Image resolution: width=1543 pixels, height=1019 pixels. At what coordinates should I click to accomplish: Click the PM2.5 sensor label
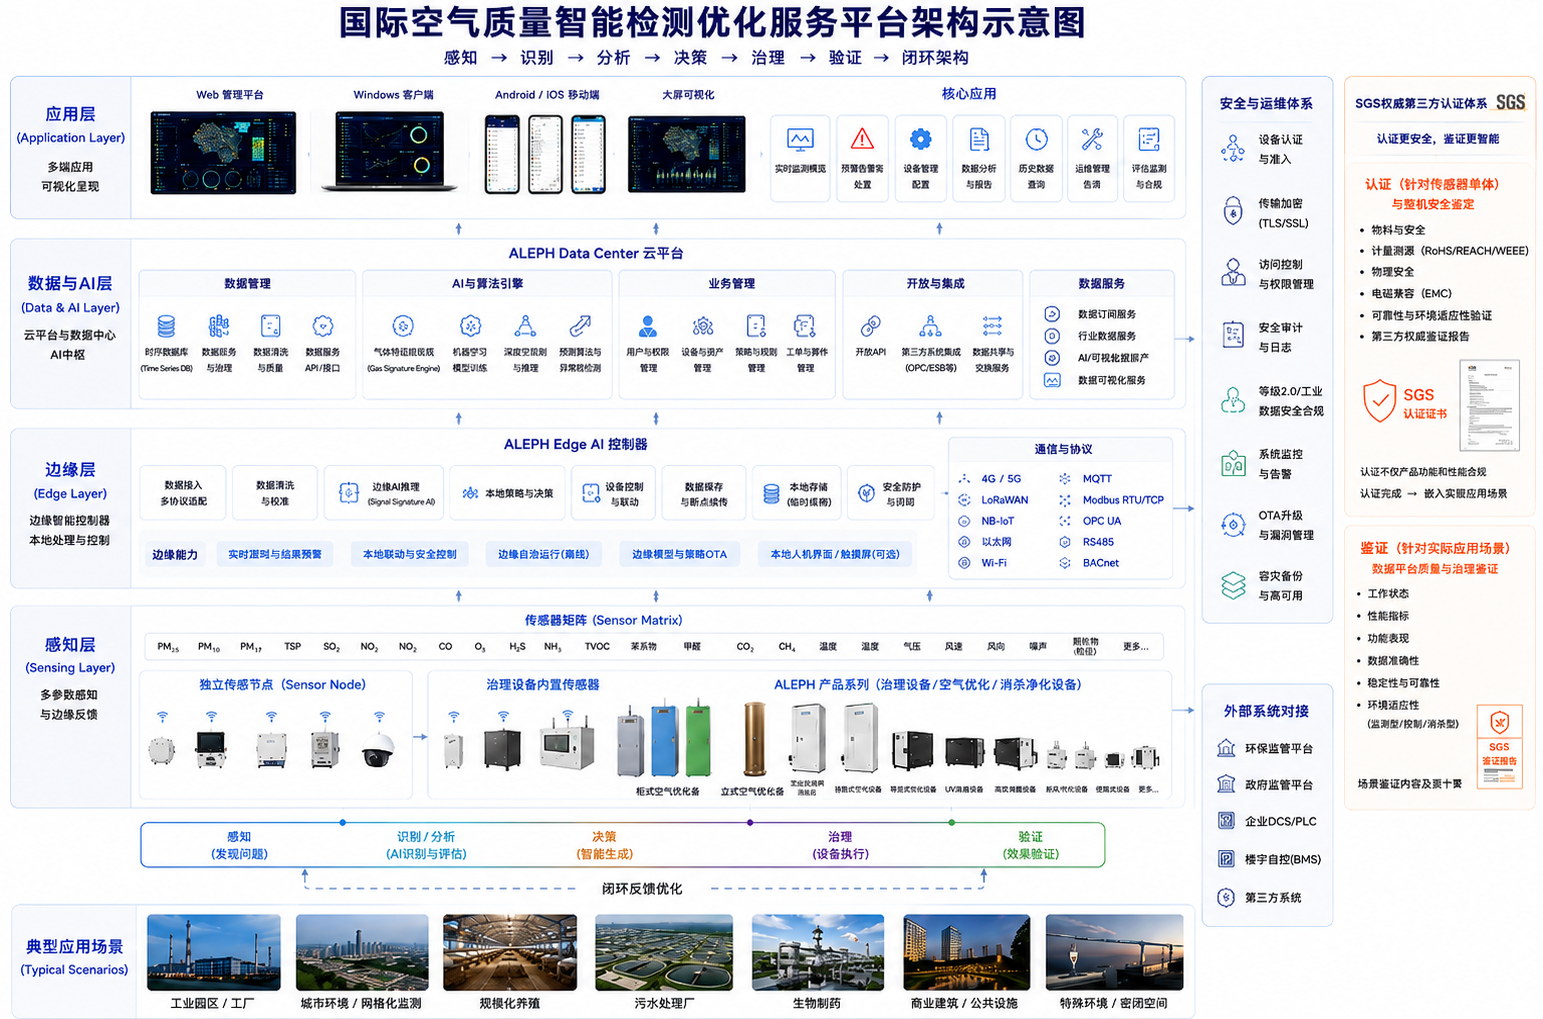167,647
